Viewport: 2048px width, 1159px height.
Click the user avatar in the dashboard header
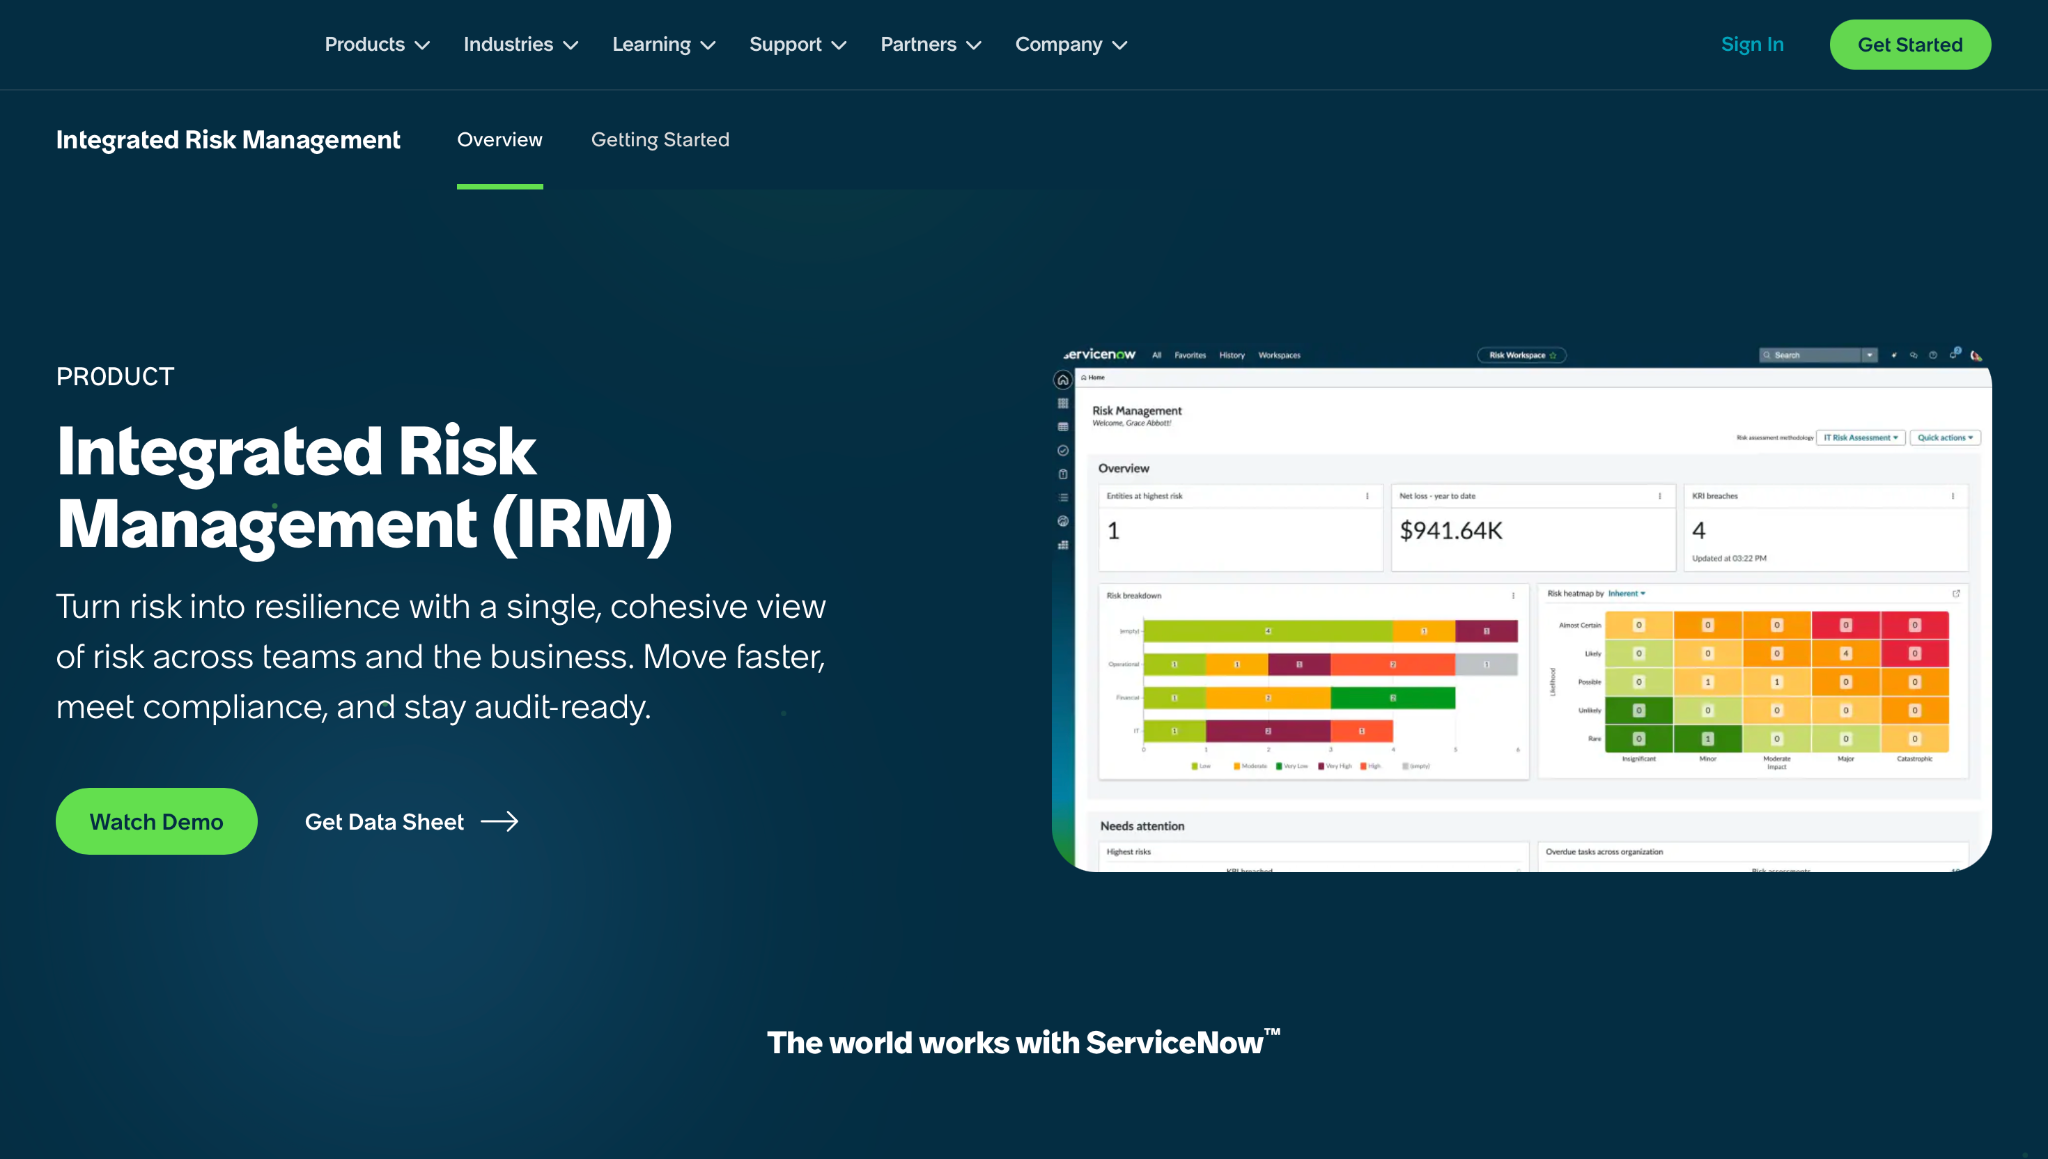[x=1976, y=355]
